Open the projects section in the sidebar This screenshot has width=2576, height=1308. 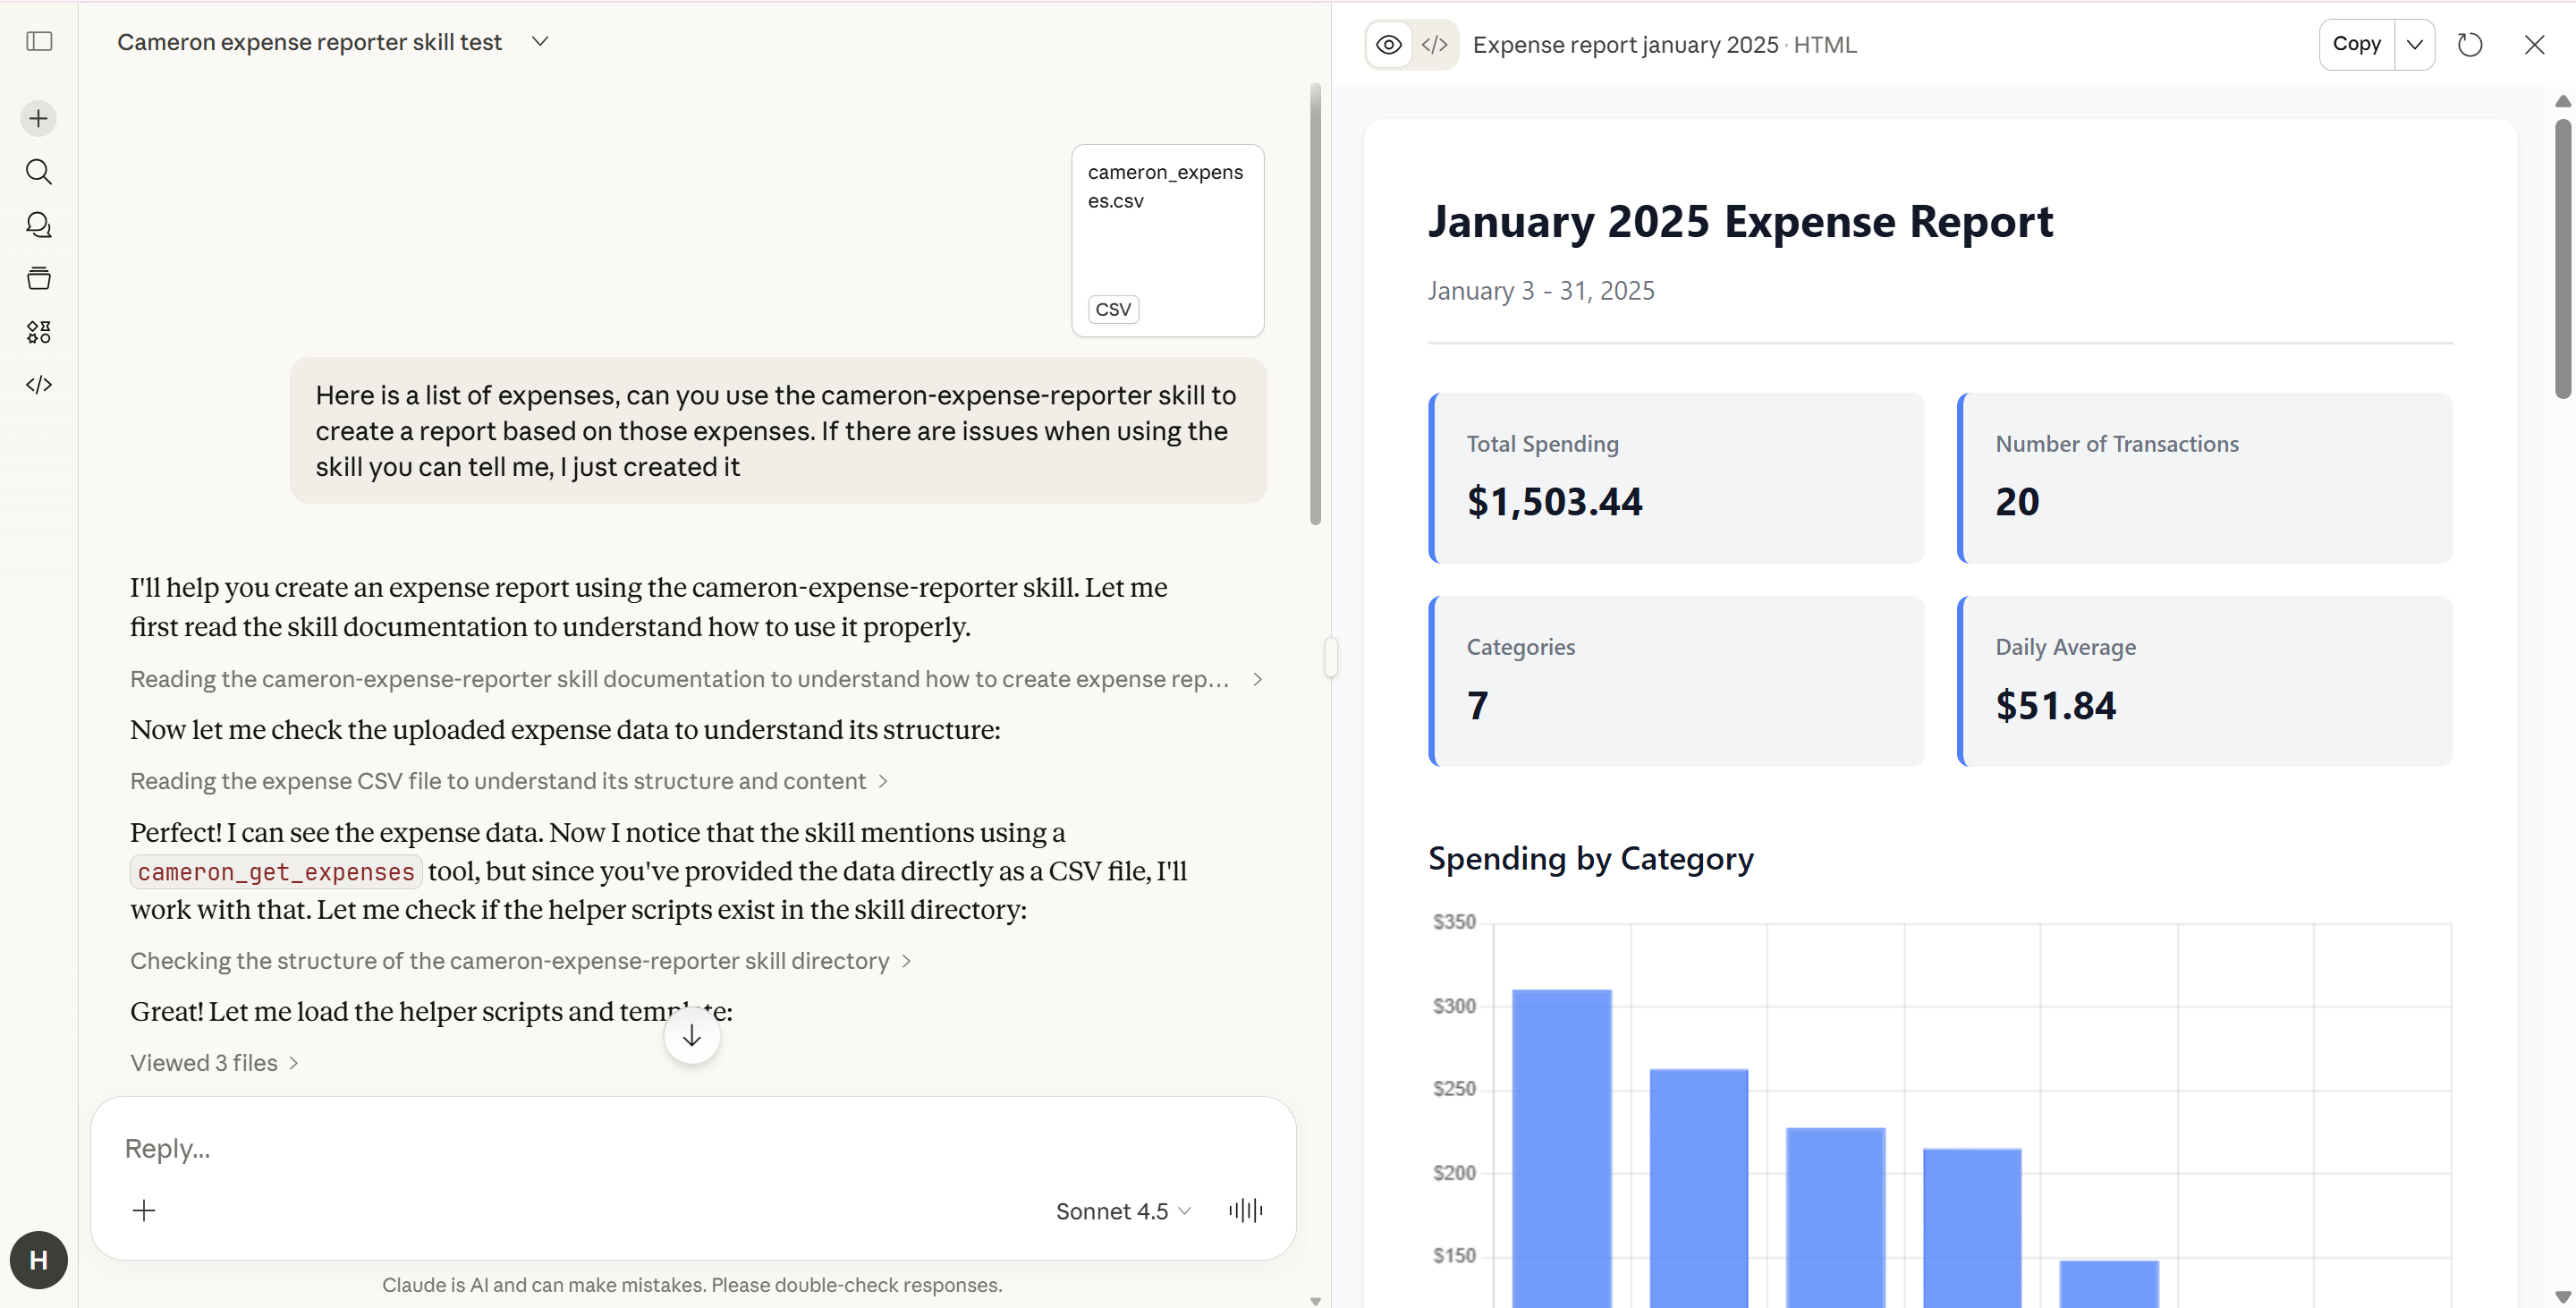tap(38, 278)
